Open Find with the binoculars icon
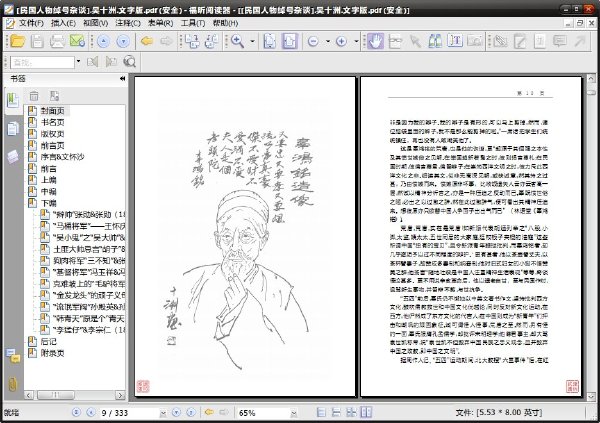Screen dimensions: 600x423 (435, 41)
